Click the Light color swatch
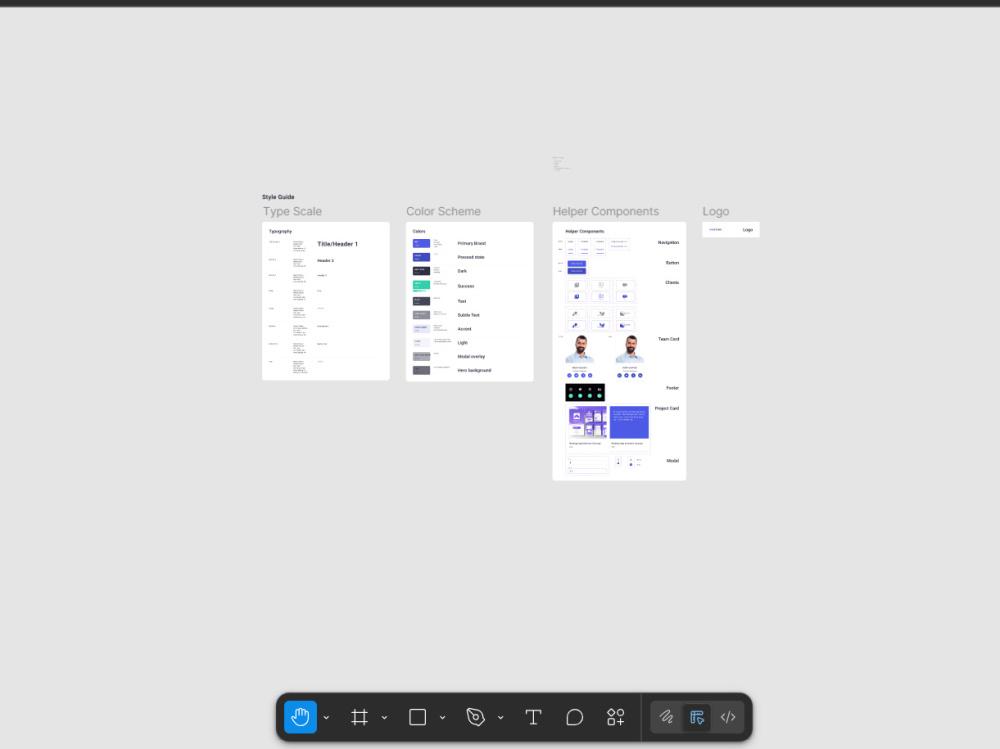Viewport: 1000px width, 749px height. tap(421, 343)
